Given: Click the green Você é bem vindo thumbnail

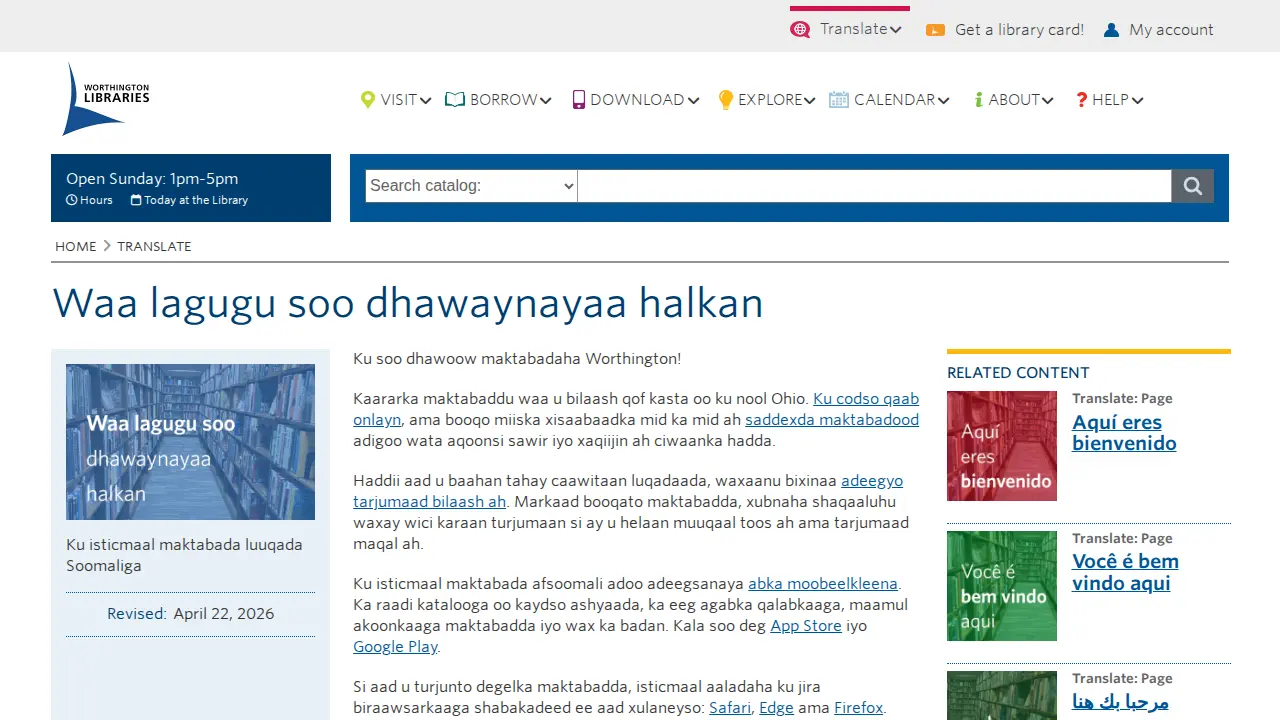Looking at the screenshot, I should 1002,586.
